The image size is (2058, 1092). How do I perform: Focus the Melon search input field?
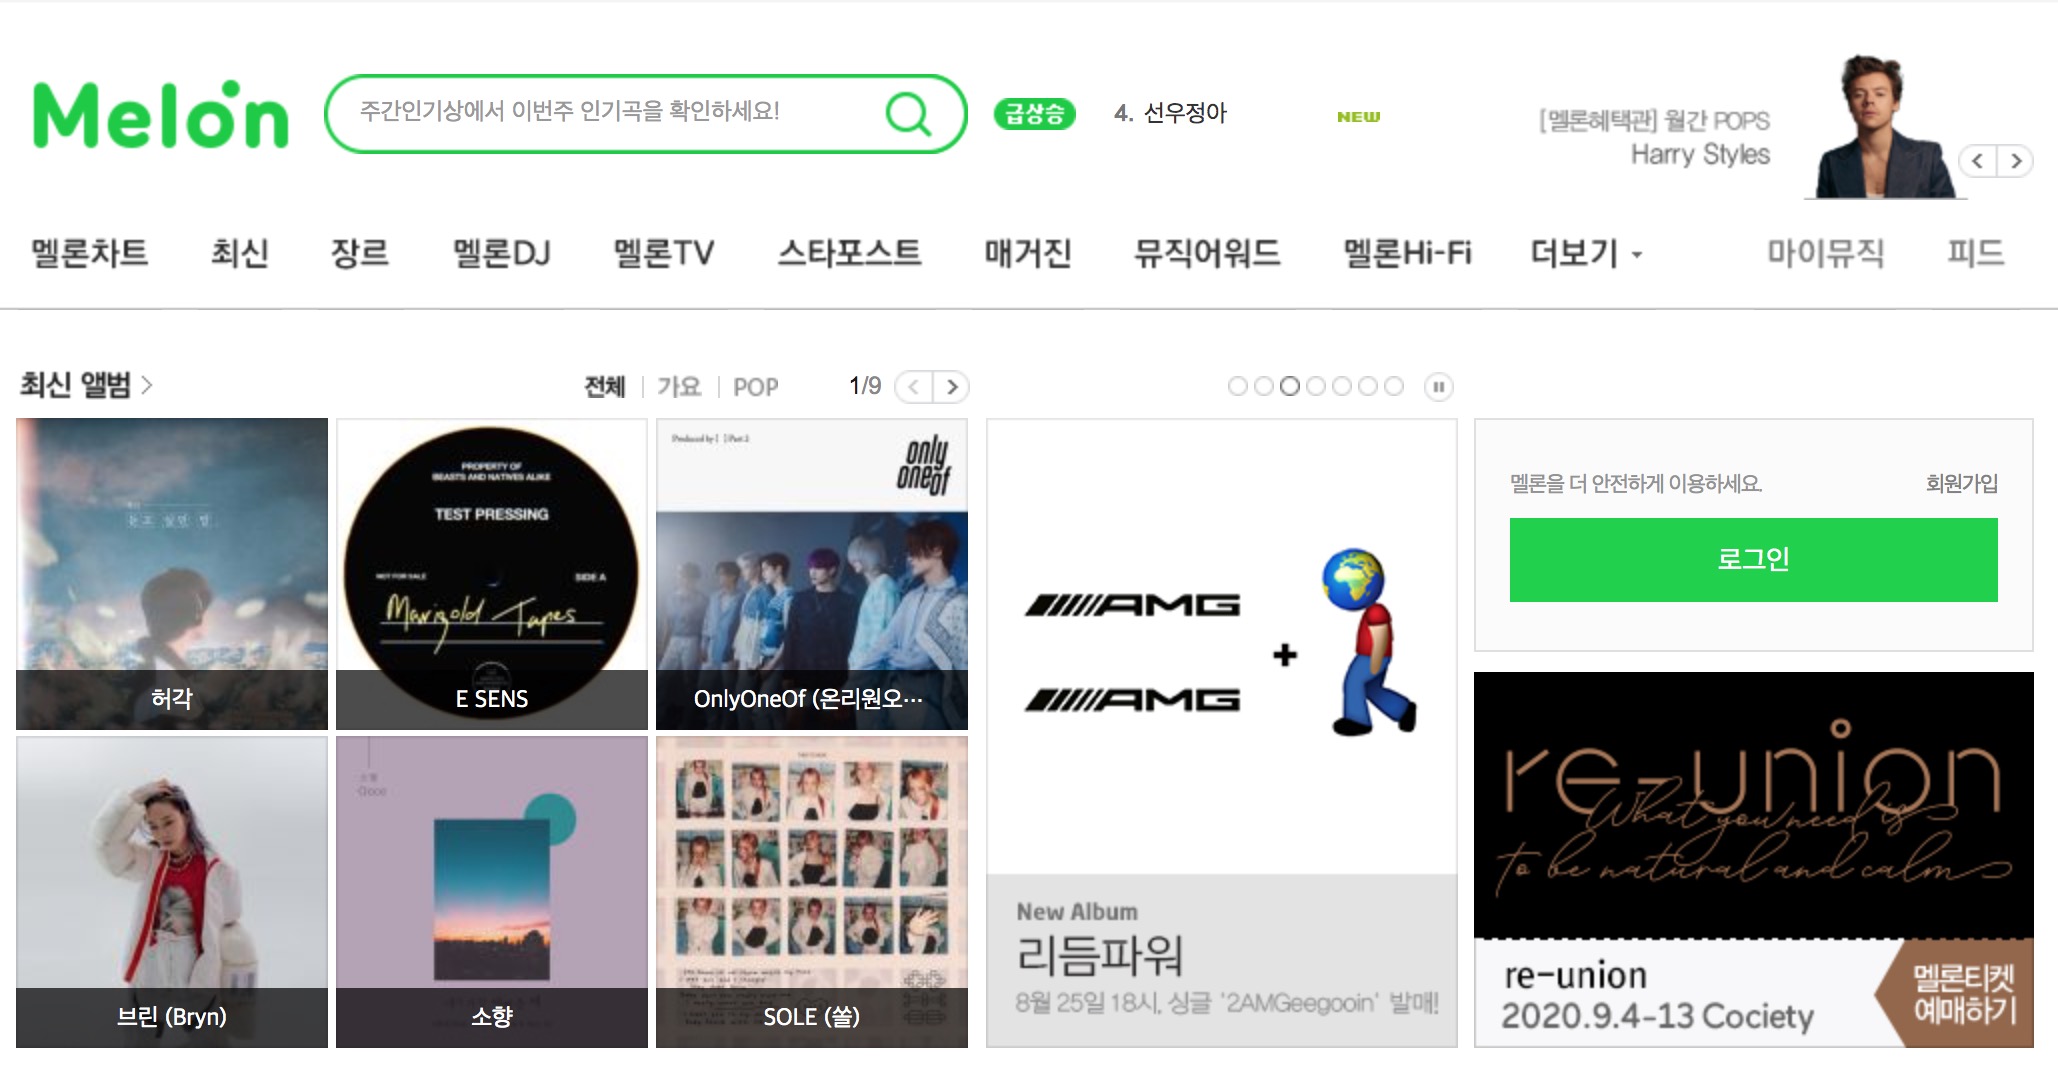610,113
